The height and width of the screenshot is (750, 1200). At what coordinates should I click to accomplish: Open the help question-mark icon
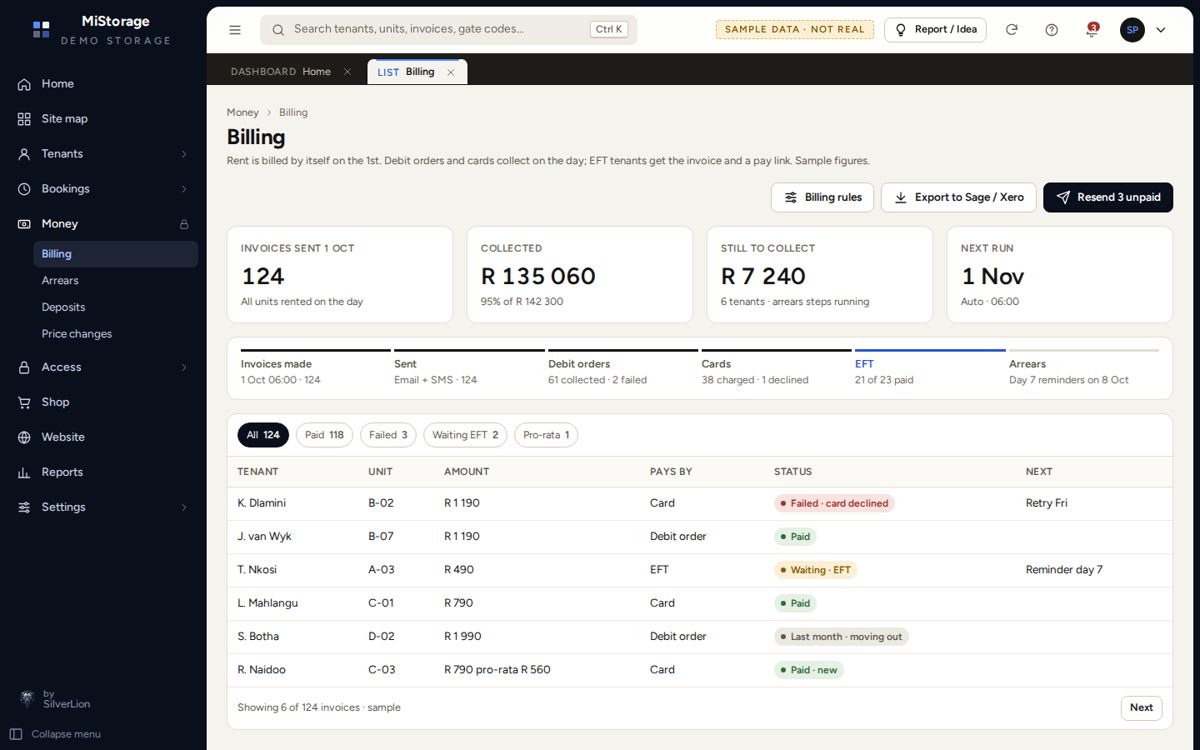point(1051,30)
